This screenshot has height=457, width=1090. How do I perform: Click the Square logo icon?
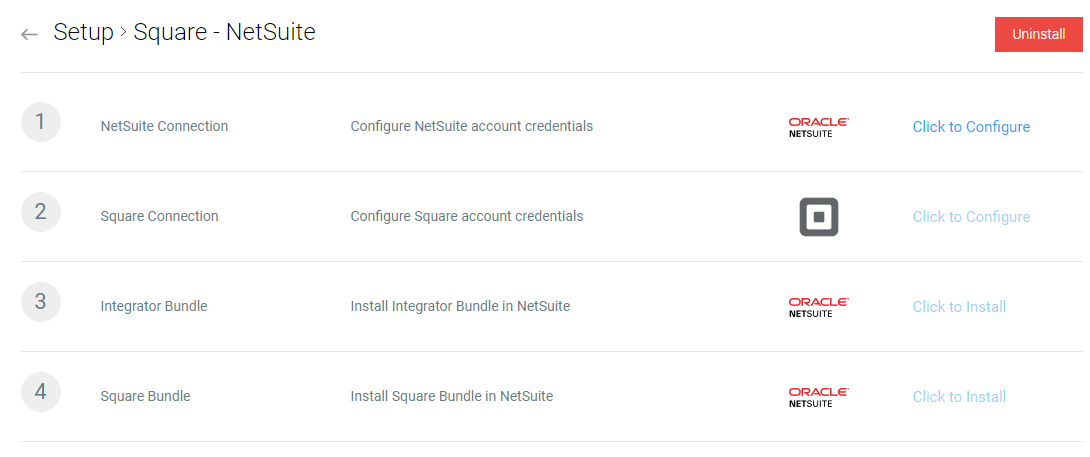tap(818, 217)
